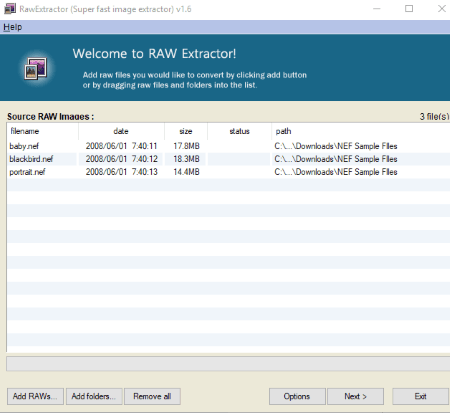Screen dimensions: 450x413
Task: Click the photo stack logo in banner
Action: coord(36,68)
